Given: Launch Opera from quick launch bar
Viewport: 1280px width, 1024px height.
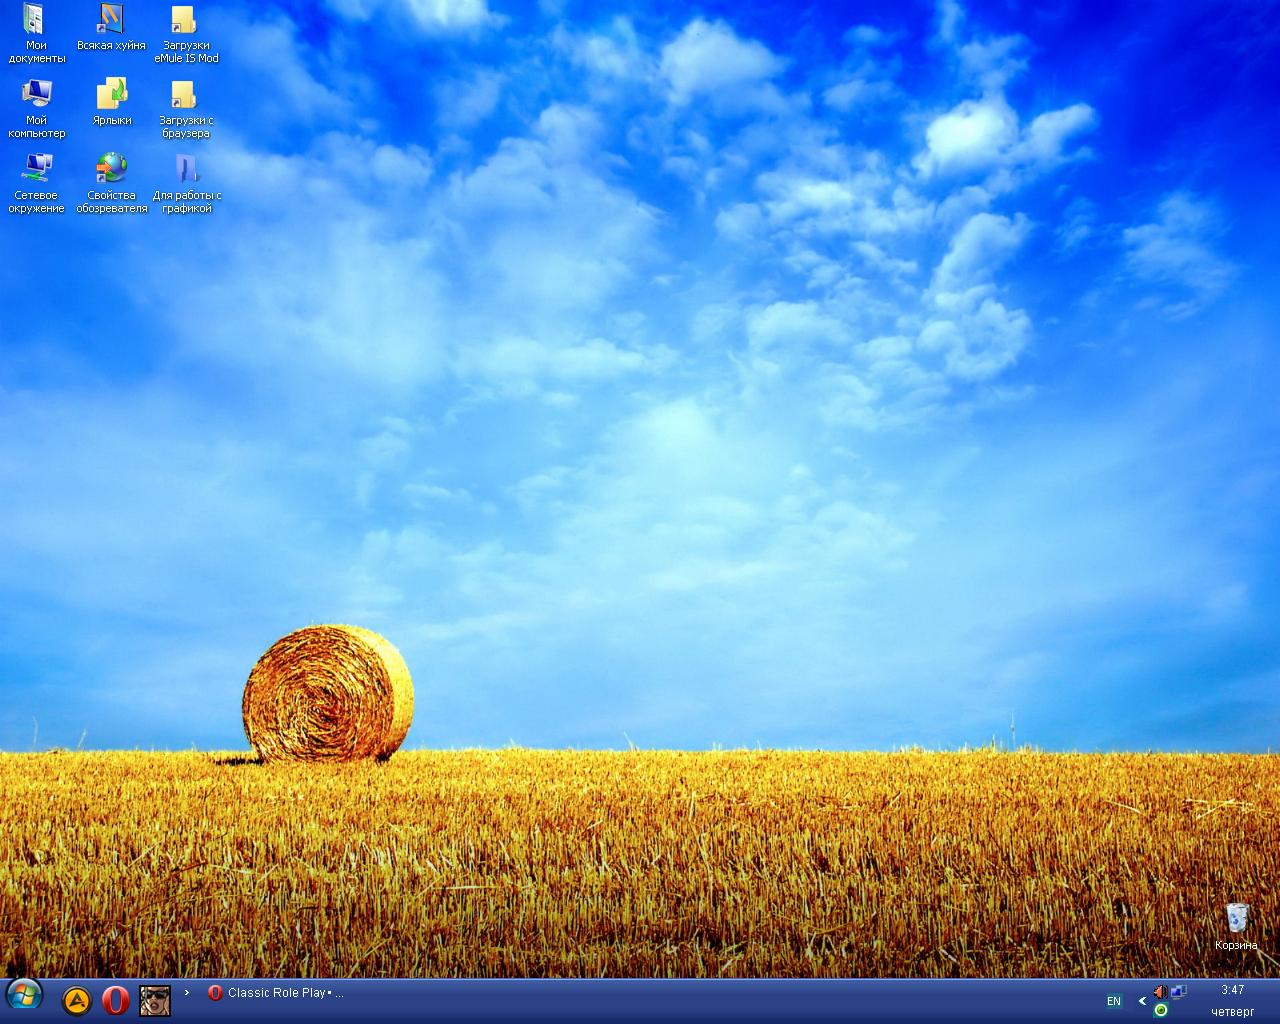Looking at the screenshot, I should 116,1000.
